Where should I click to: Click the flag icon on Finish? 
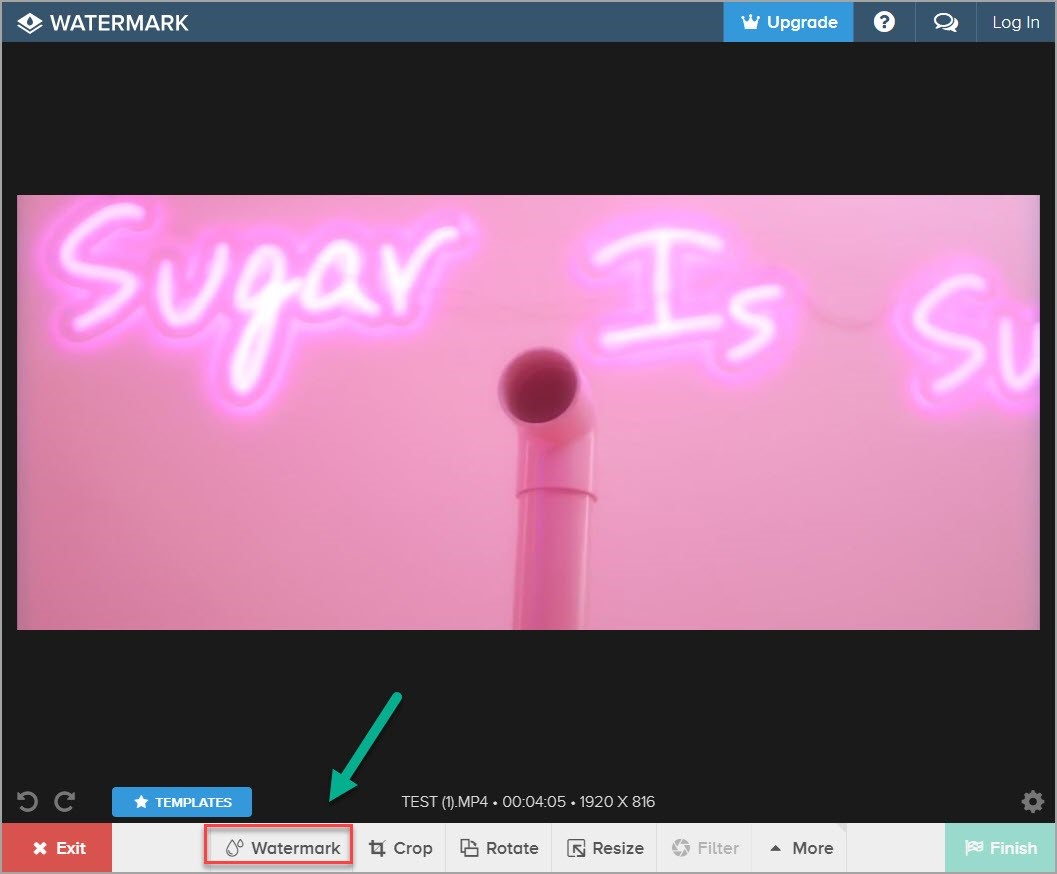tap(973, 847)
